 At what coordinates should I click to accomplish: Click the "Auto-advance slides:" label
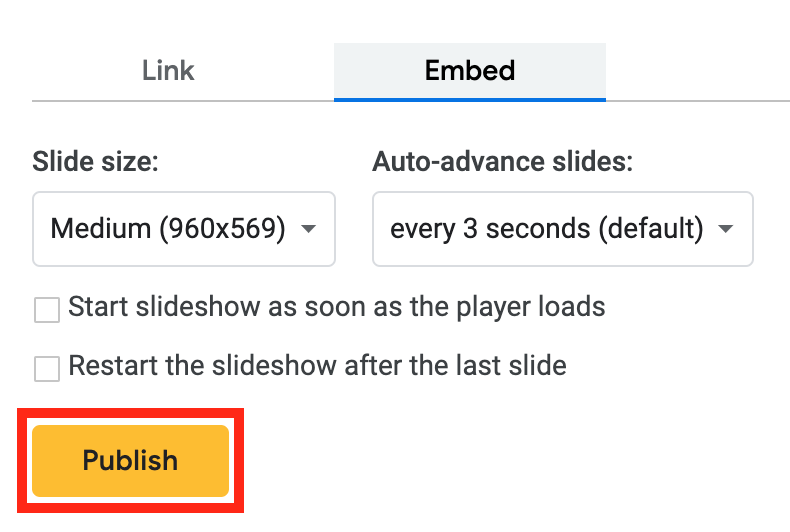[502, 162]
